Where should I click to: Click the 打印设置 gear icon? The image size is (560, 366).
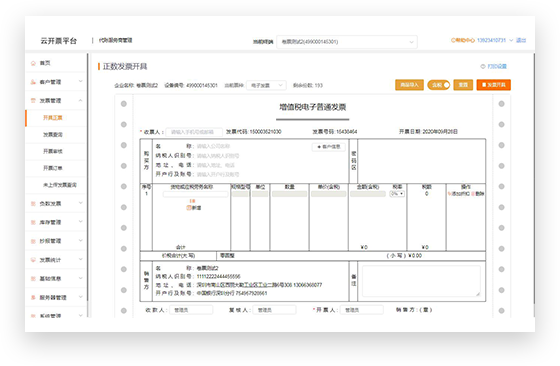(x=483, y=66)
